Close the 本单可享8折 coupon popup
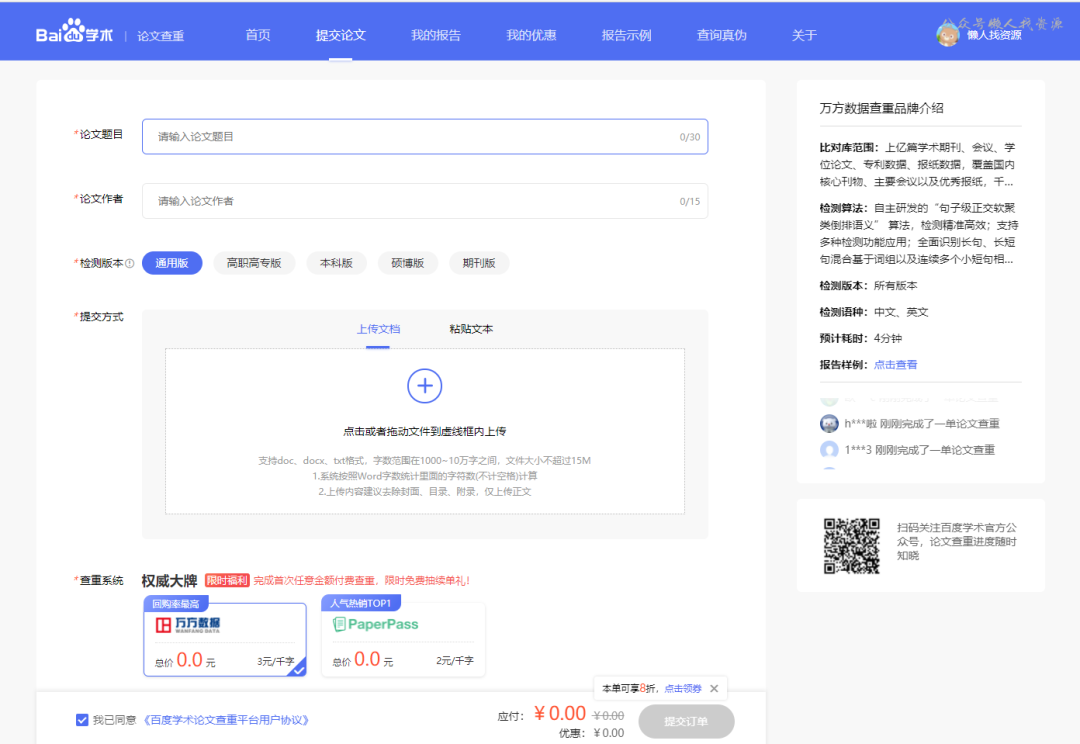 tap(714, 688)
